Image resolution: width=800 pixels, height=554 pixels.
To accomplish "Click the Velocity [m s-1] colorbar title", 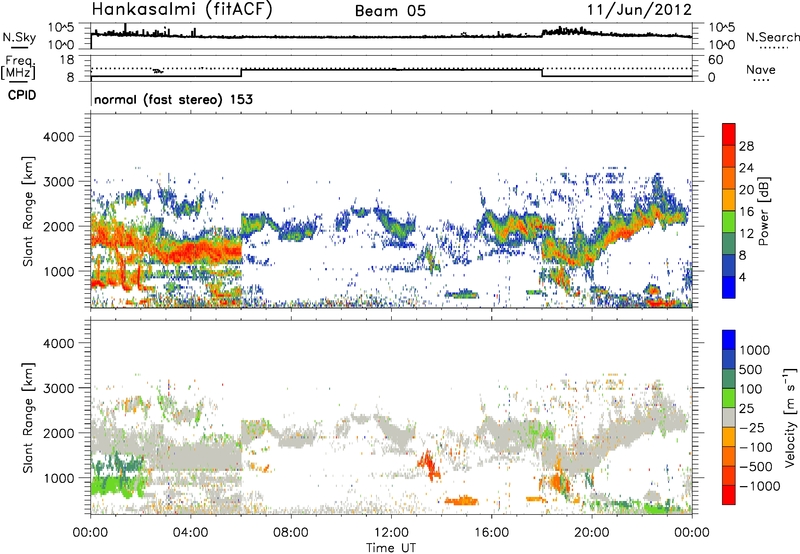I will coord(790,417).
